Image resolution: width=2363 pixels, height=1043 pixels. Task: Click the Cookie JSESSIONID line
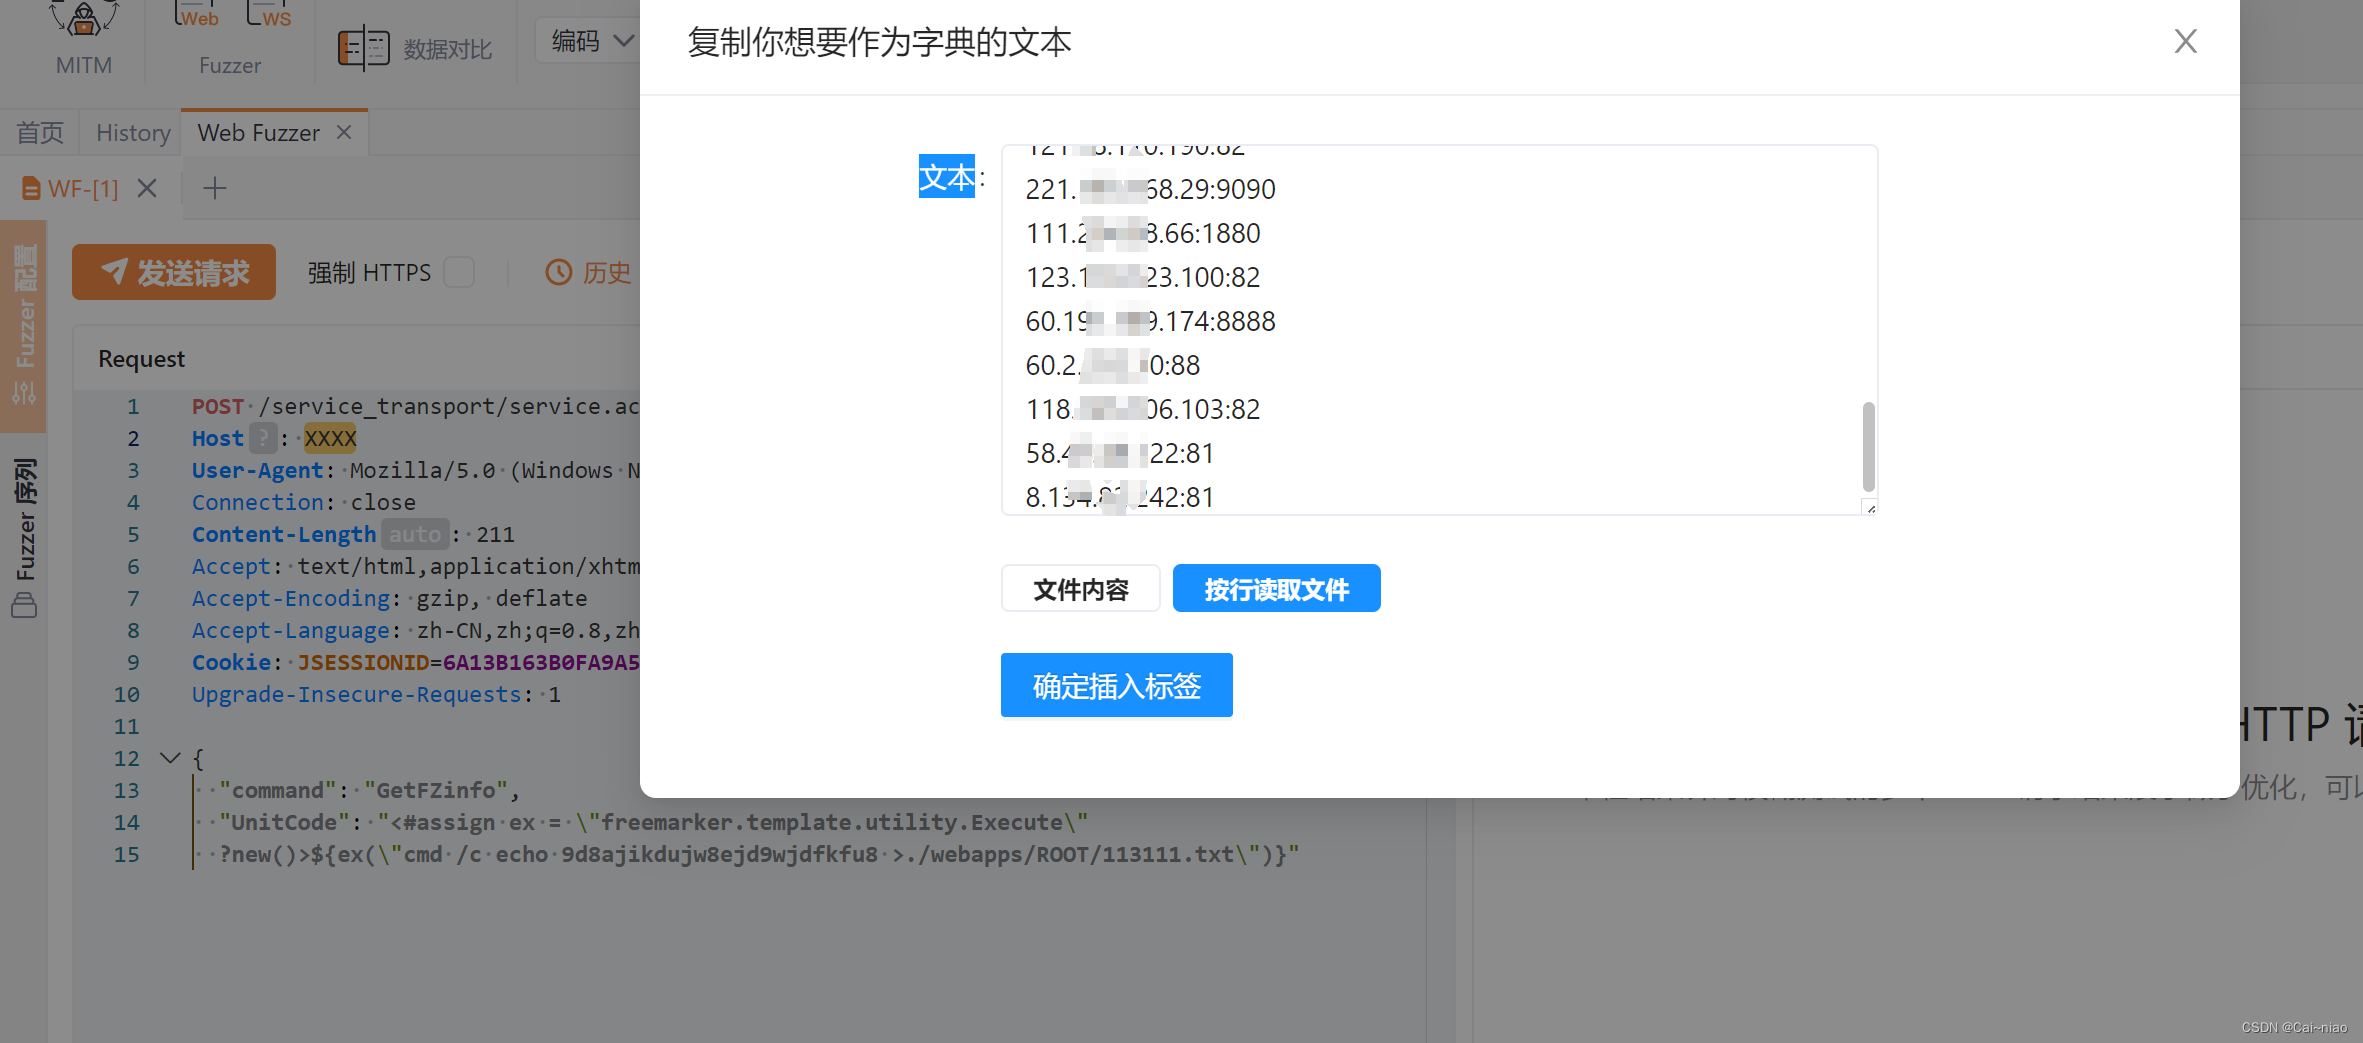click(x=415, y=662)
